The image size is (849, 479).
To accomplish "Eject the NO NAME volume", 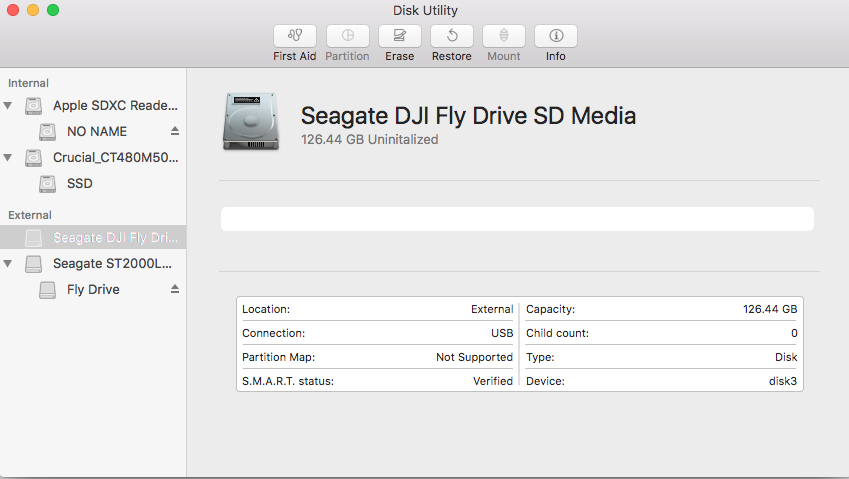I will tap(175, 131).
